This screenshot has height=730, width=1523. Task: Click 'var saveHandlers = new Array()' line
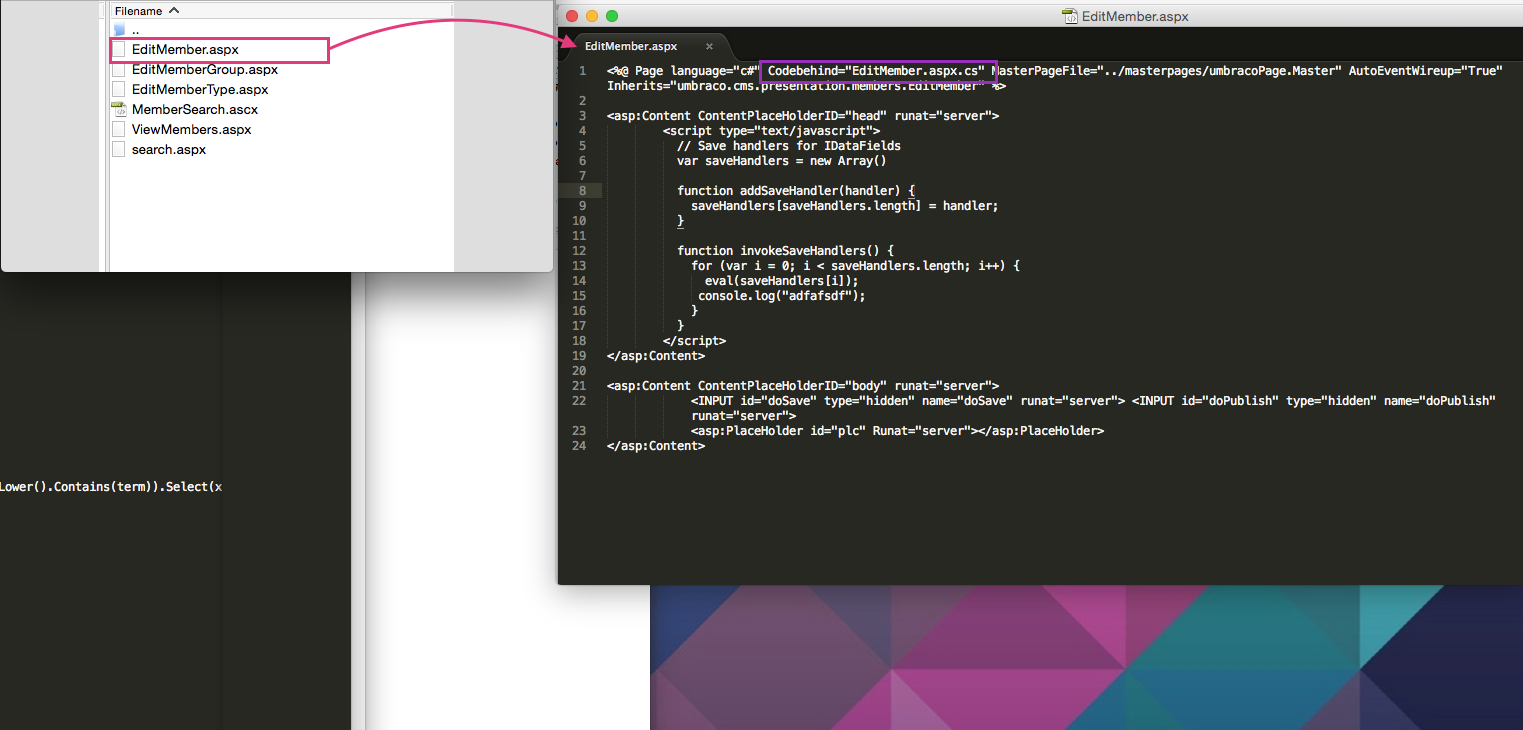[x=782, y=161]
